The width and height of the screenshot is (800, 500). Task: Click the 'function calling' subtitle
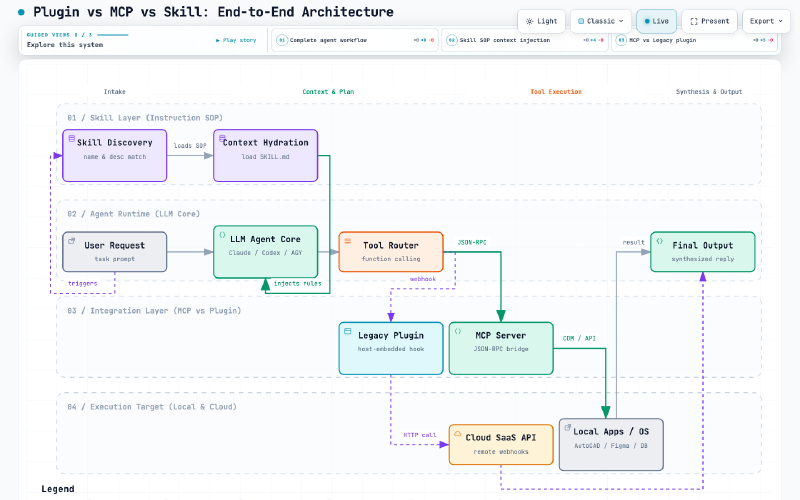tap(391, 259)
